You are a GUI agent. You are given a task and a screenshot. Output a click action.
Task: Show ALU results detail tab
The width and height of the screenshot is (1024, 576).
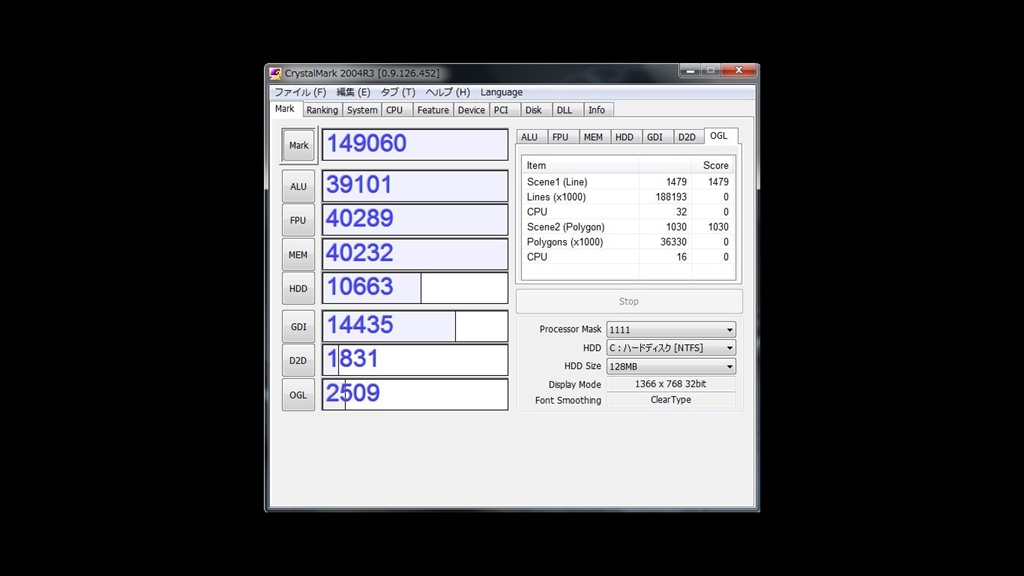[530, 137]
